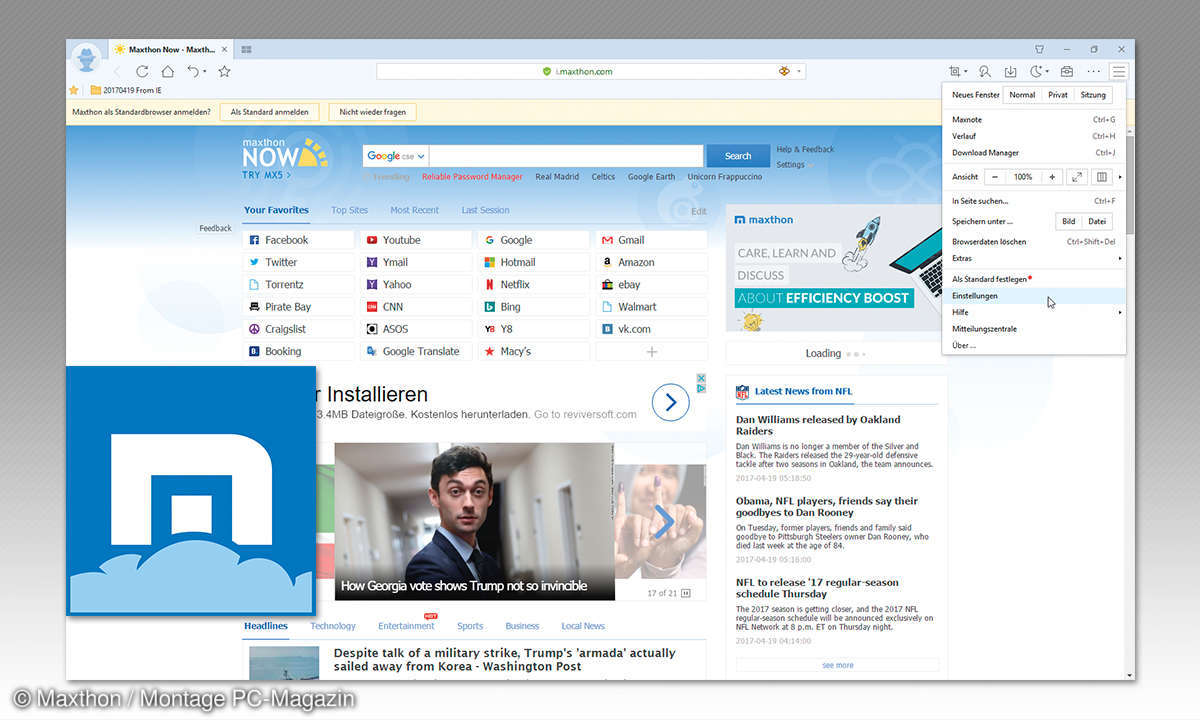
Task: Open the 20170419 From IE folder
Action: tap(125, 90)
